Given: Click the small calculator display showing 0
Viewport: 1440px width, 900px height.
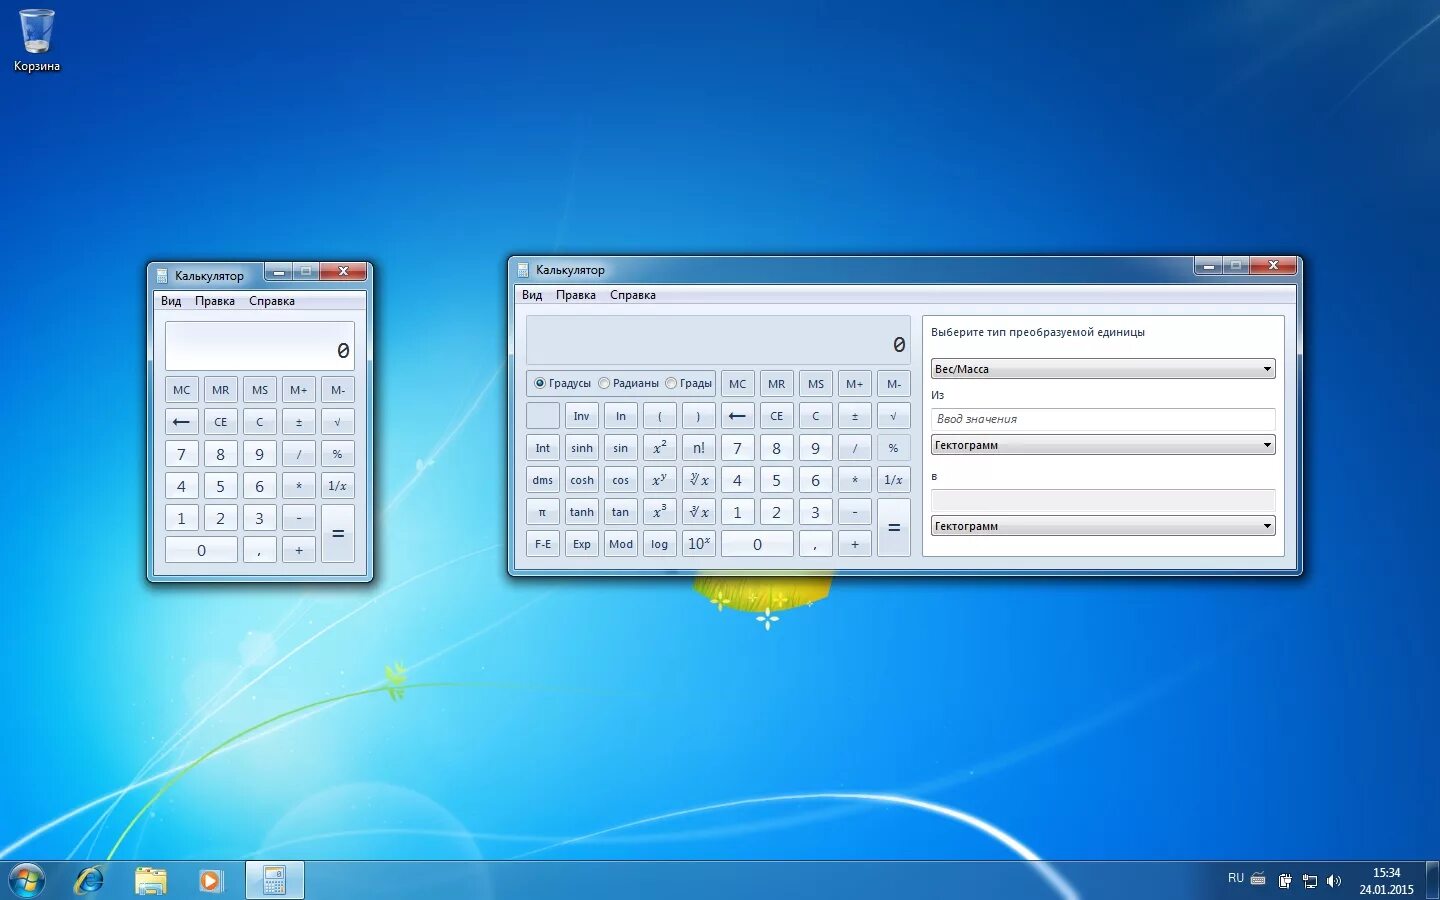Looking at the screenshot, I should point(259,346).
